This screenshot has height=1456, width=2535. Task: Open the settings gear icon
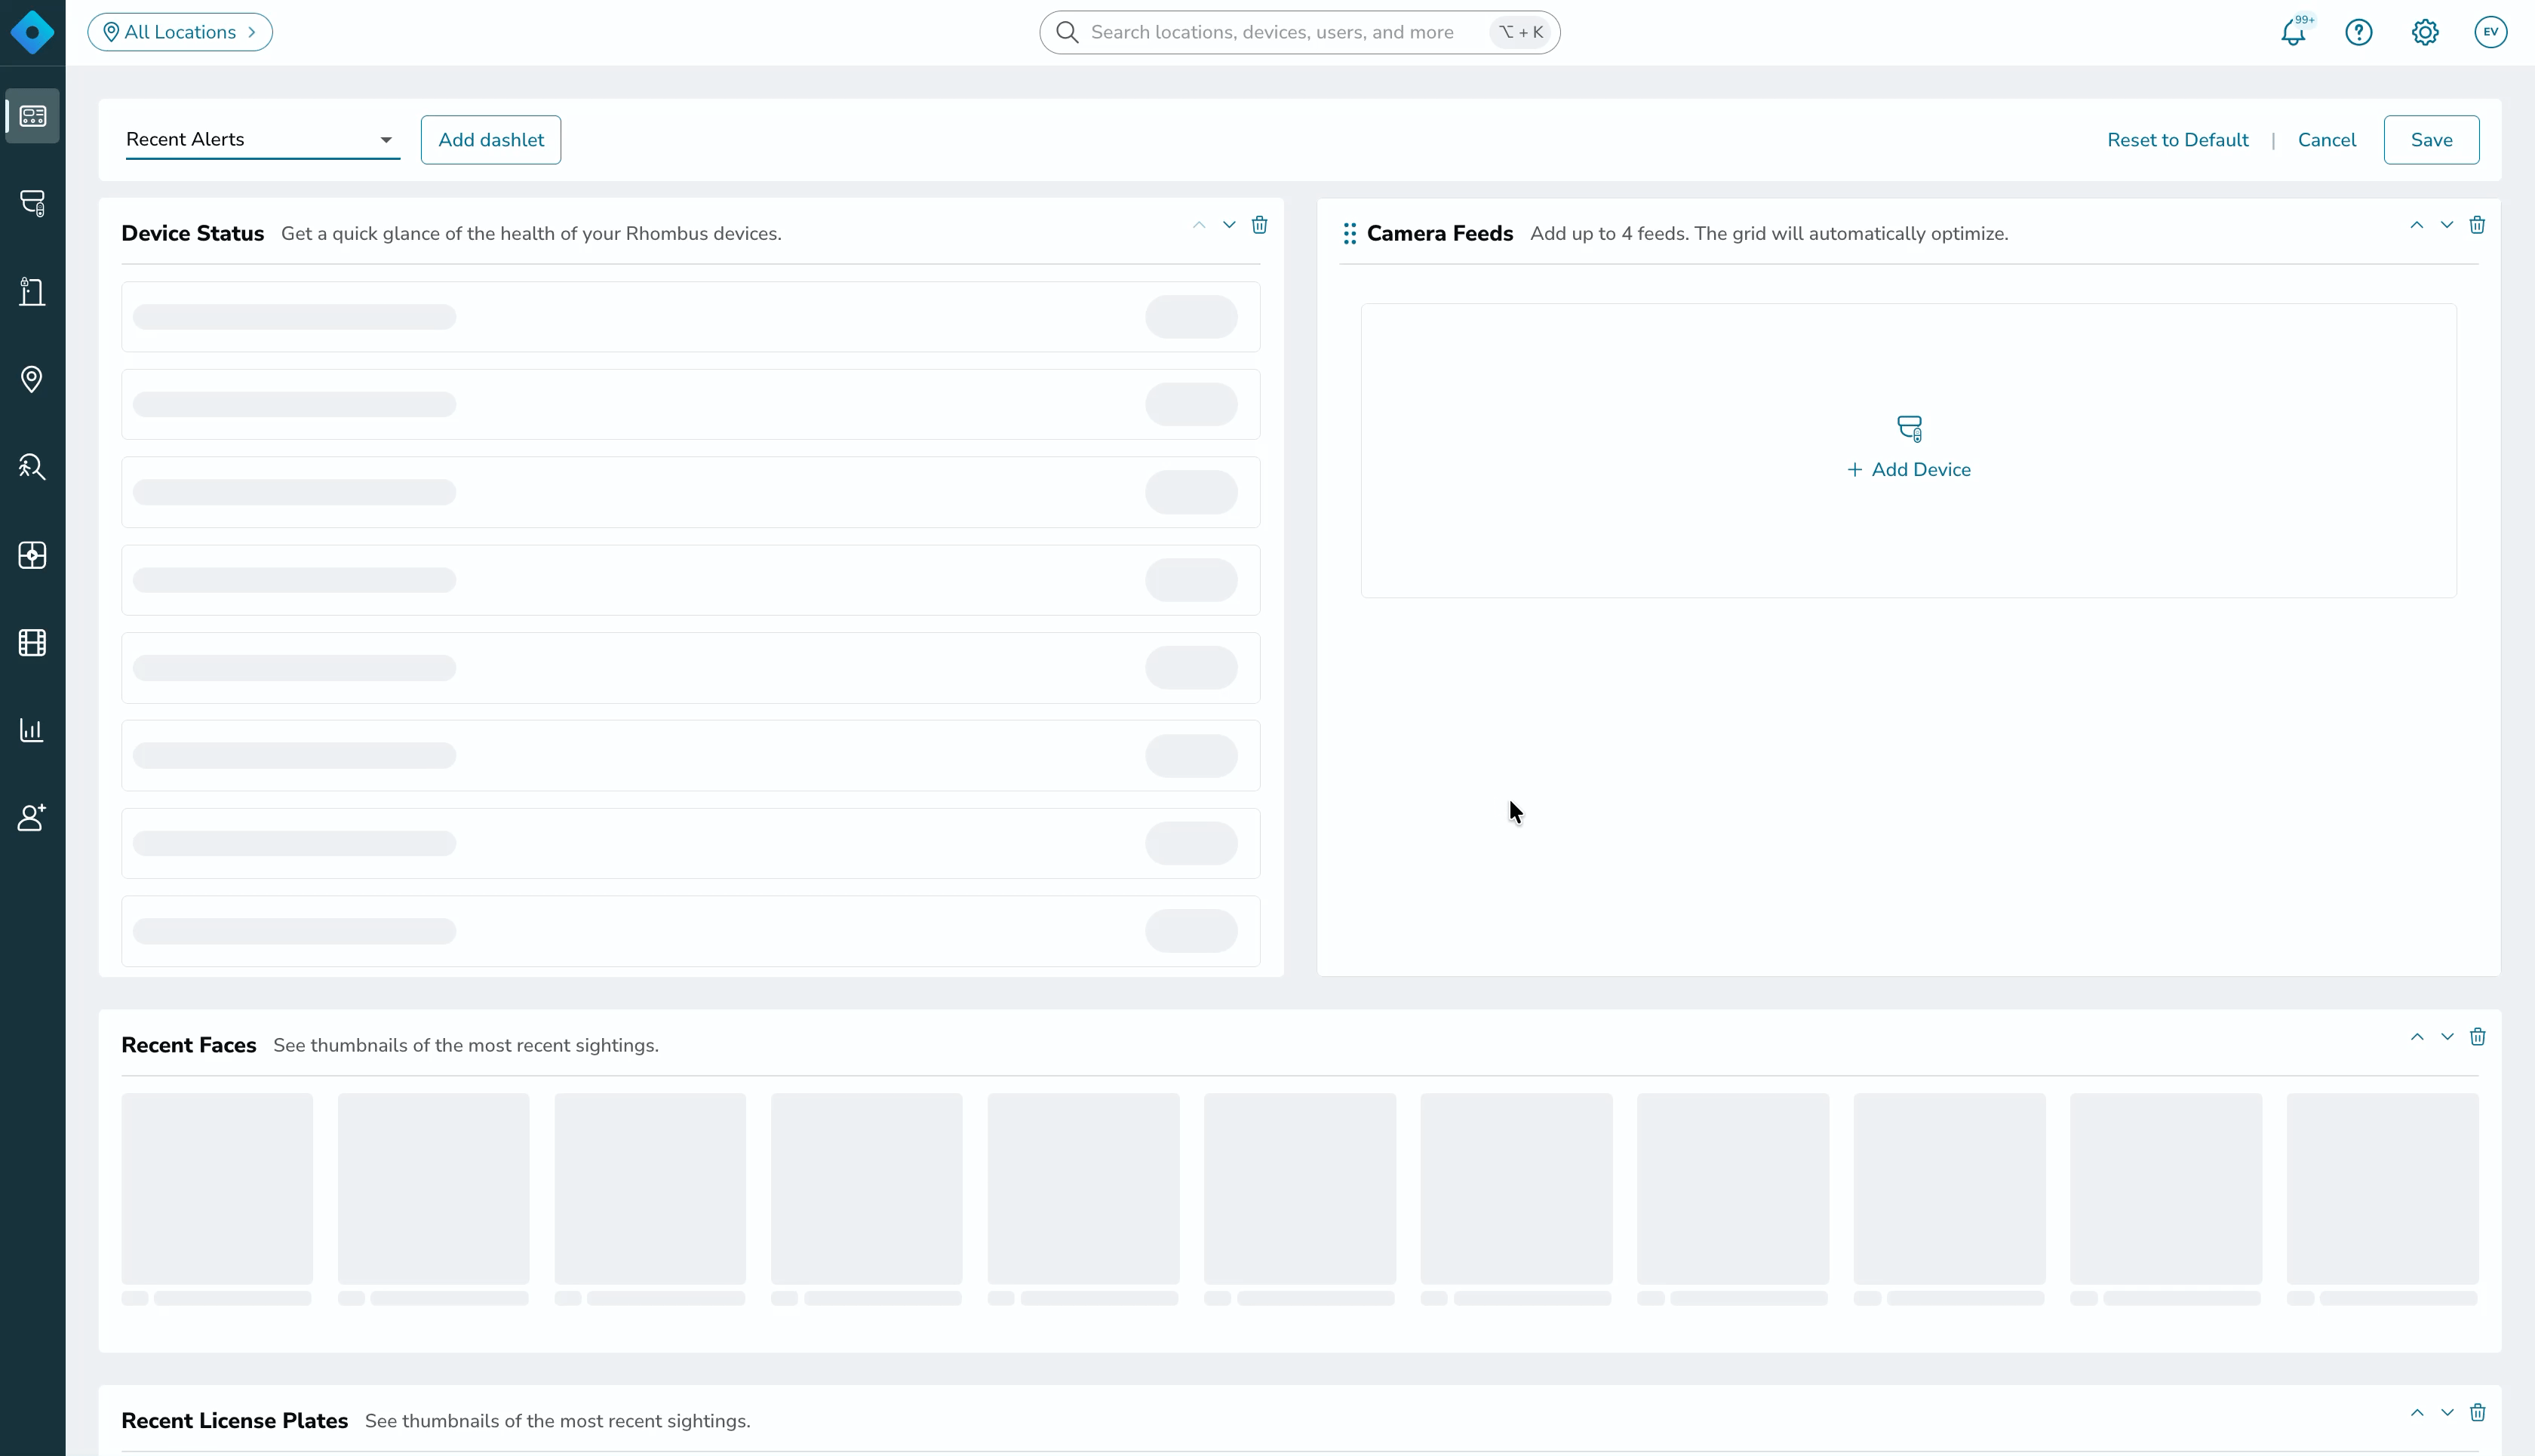pos(2425,32)
